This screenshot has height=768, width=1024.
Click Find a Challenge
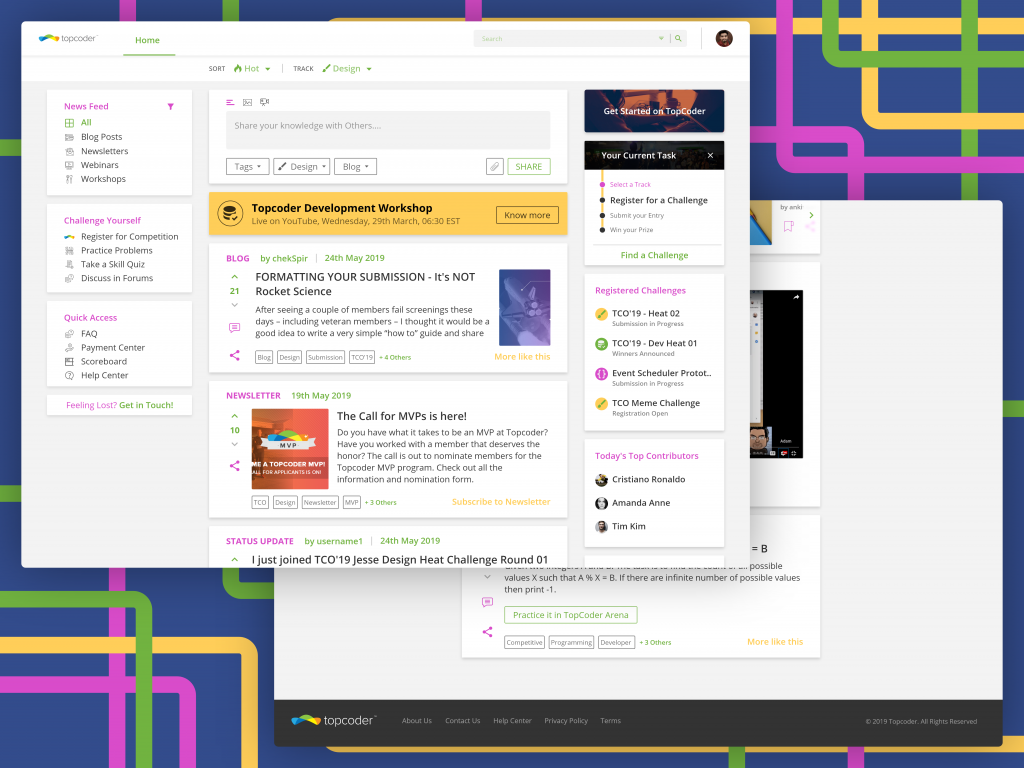654,255
